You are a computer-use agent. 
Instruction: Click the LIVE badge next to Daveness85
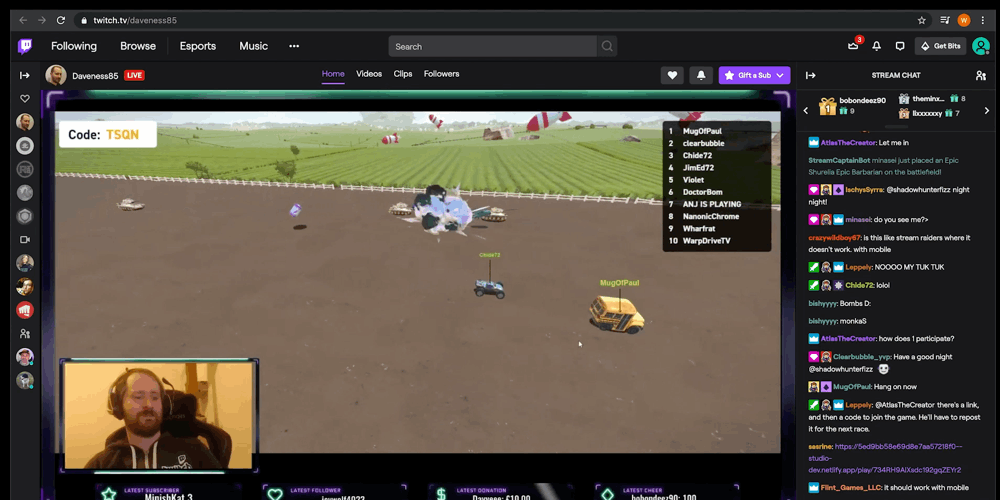click(134, 75)
